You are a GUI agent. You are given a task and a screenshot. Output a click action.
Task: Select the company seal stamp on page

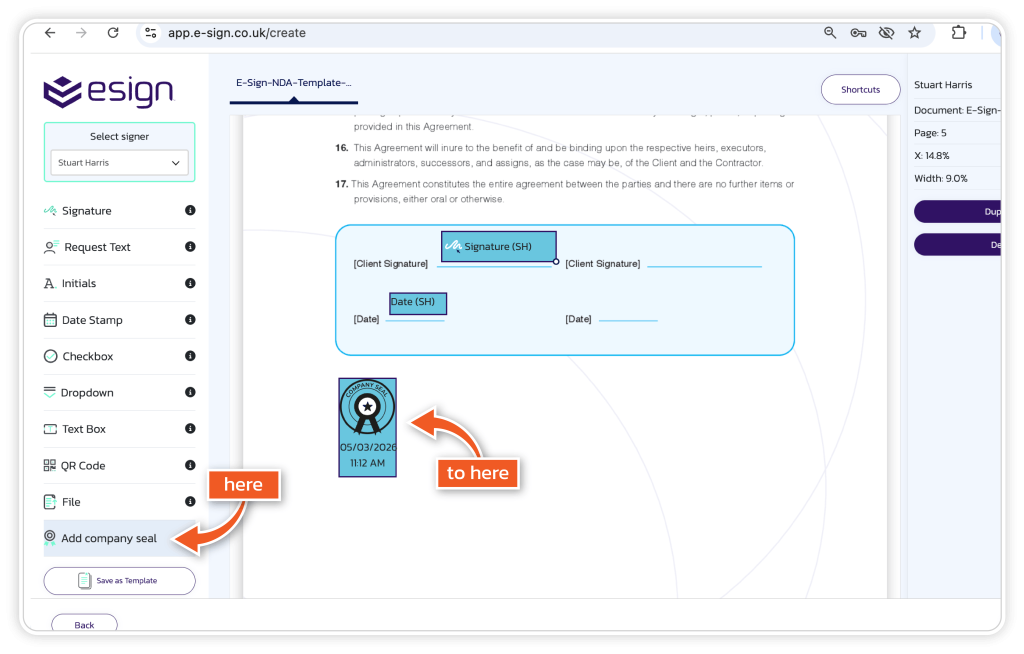click(x=367, y=427)
